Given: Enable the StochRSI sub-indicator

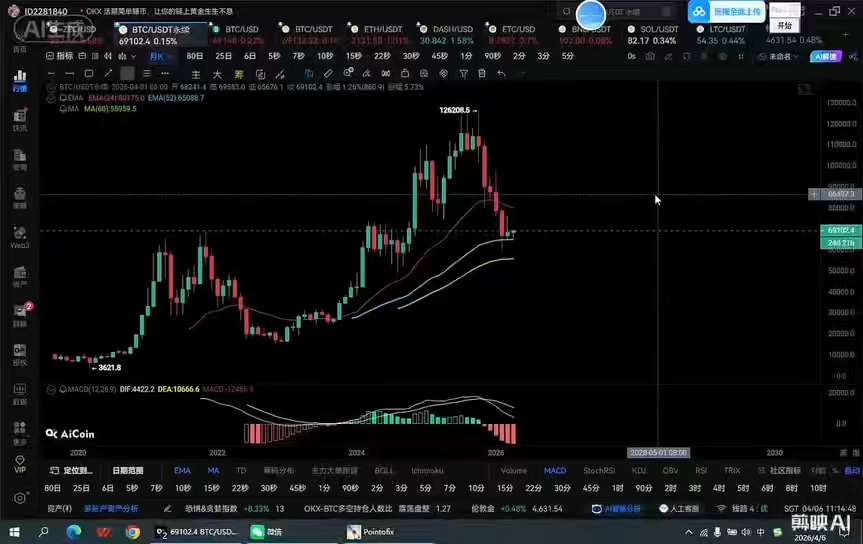Looking at the screenshot, I should (x=599, y=471).
